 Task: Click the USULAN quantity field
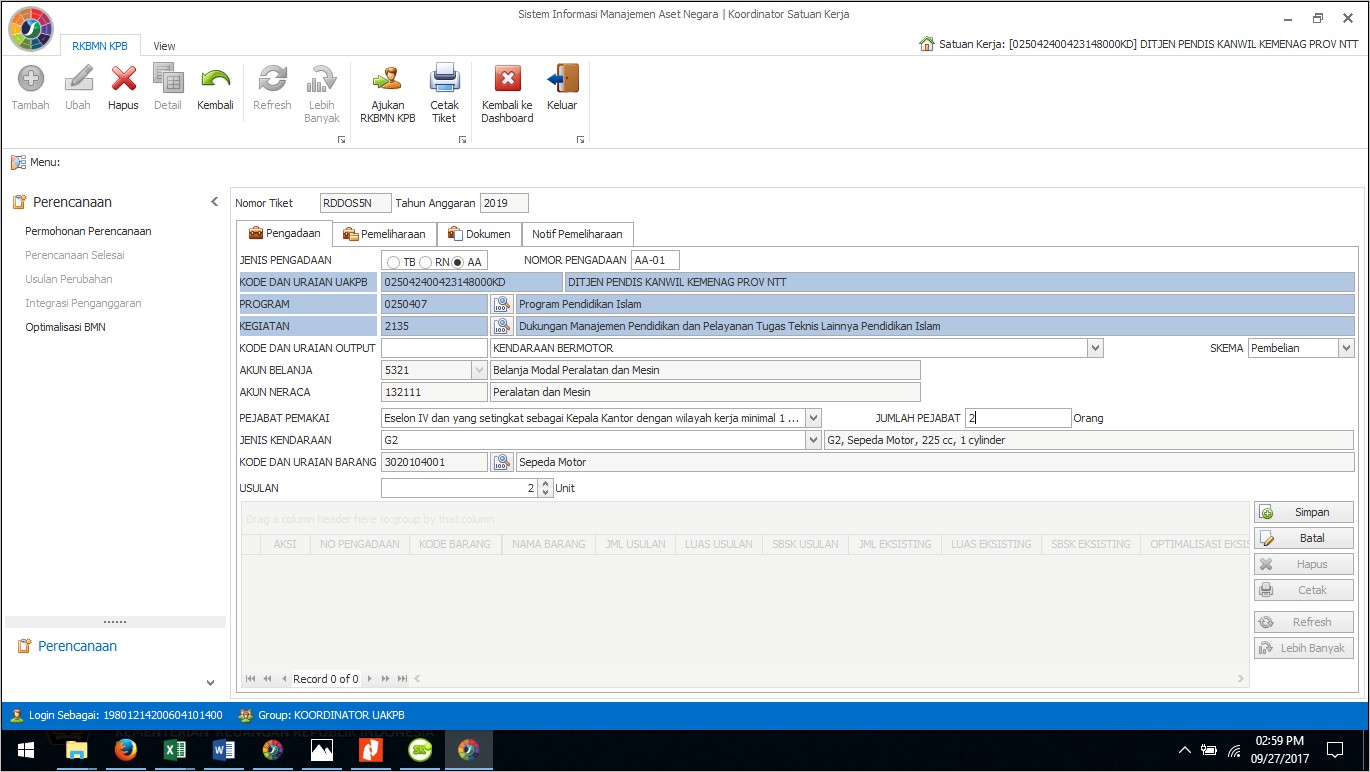pyautogui.click(x=459, y=488)
